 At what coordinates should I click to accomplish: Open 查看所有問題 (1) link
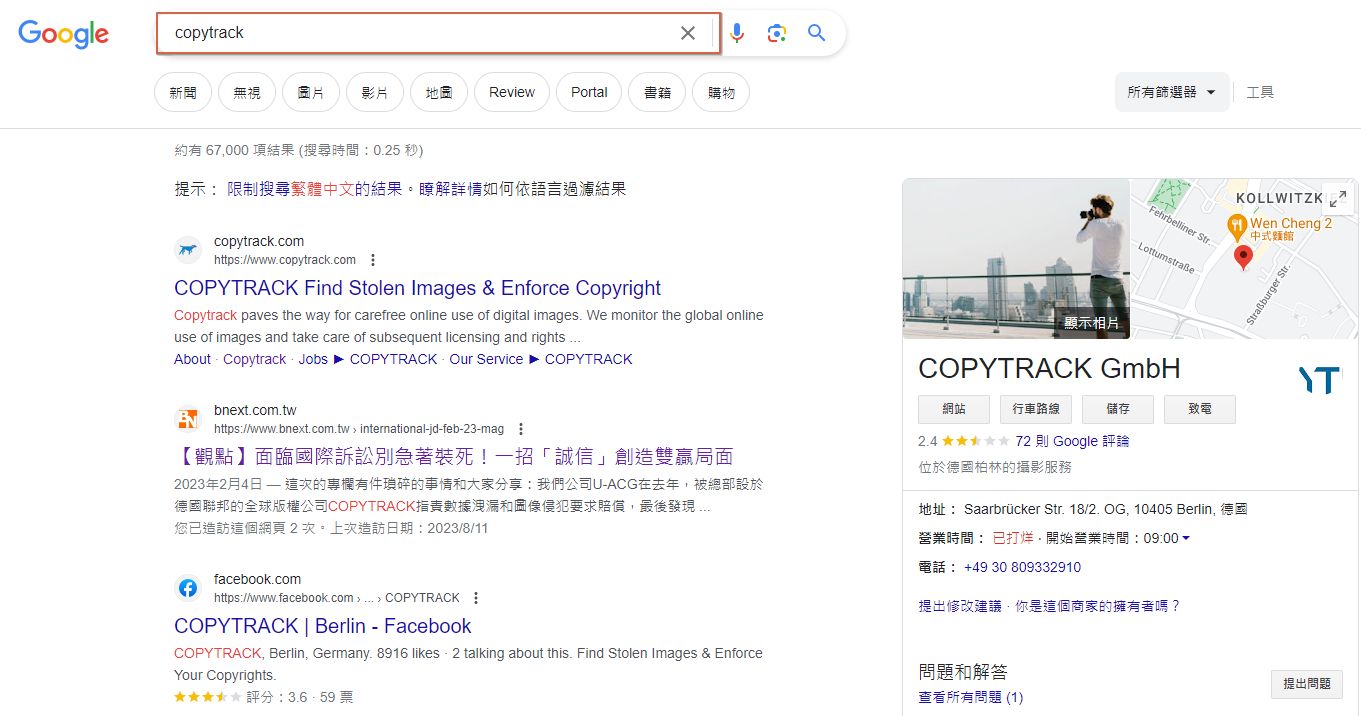pyautogui.click(x=971, y=697)
